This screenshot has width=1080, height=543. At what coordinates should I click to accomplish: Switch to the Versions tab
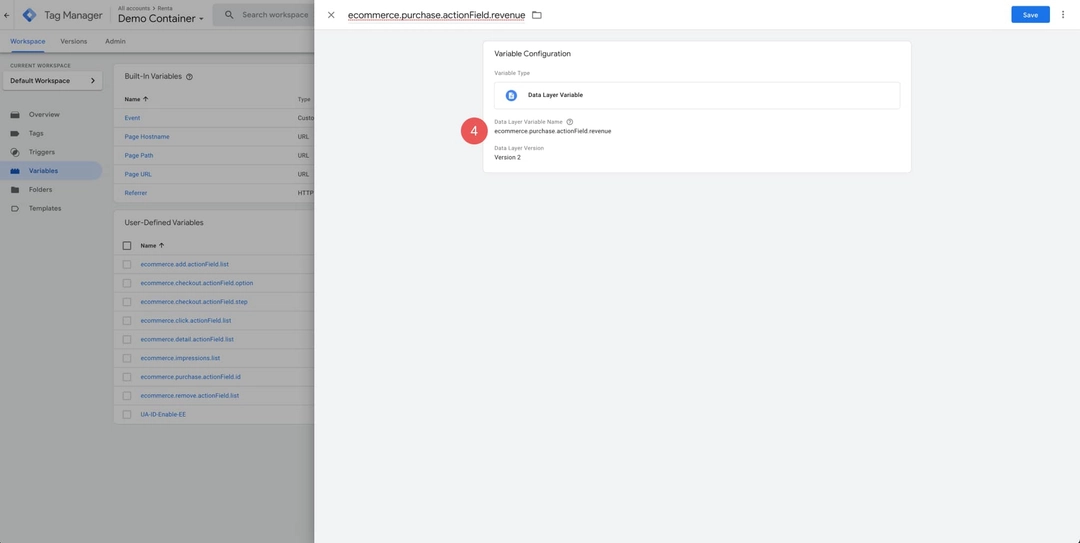[74, 41]
